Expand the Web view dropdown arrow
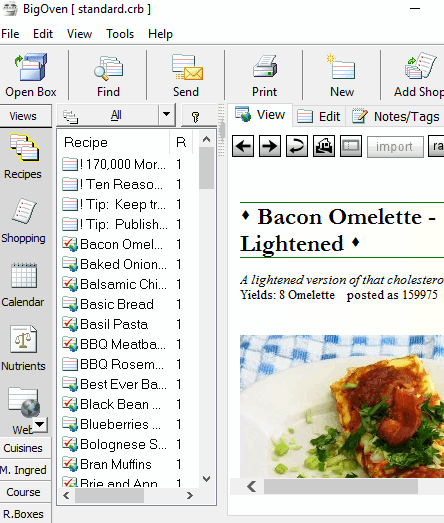The width and height of the screenshot is (444, 523). point(40,425)
